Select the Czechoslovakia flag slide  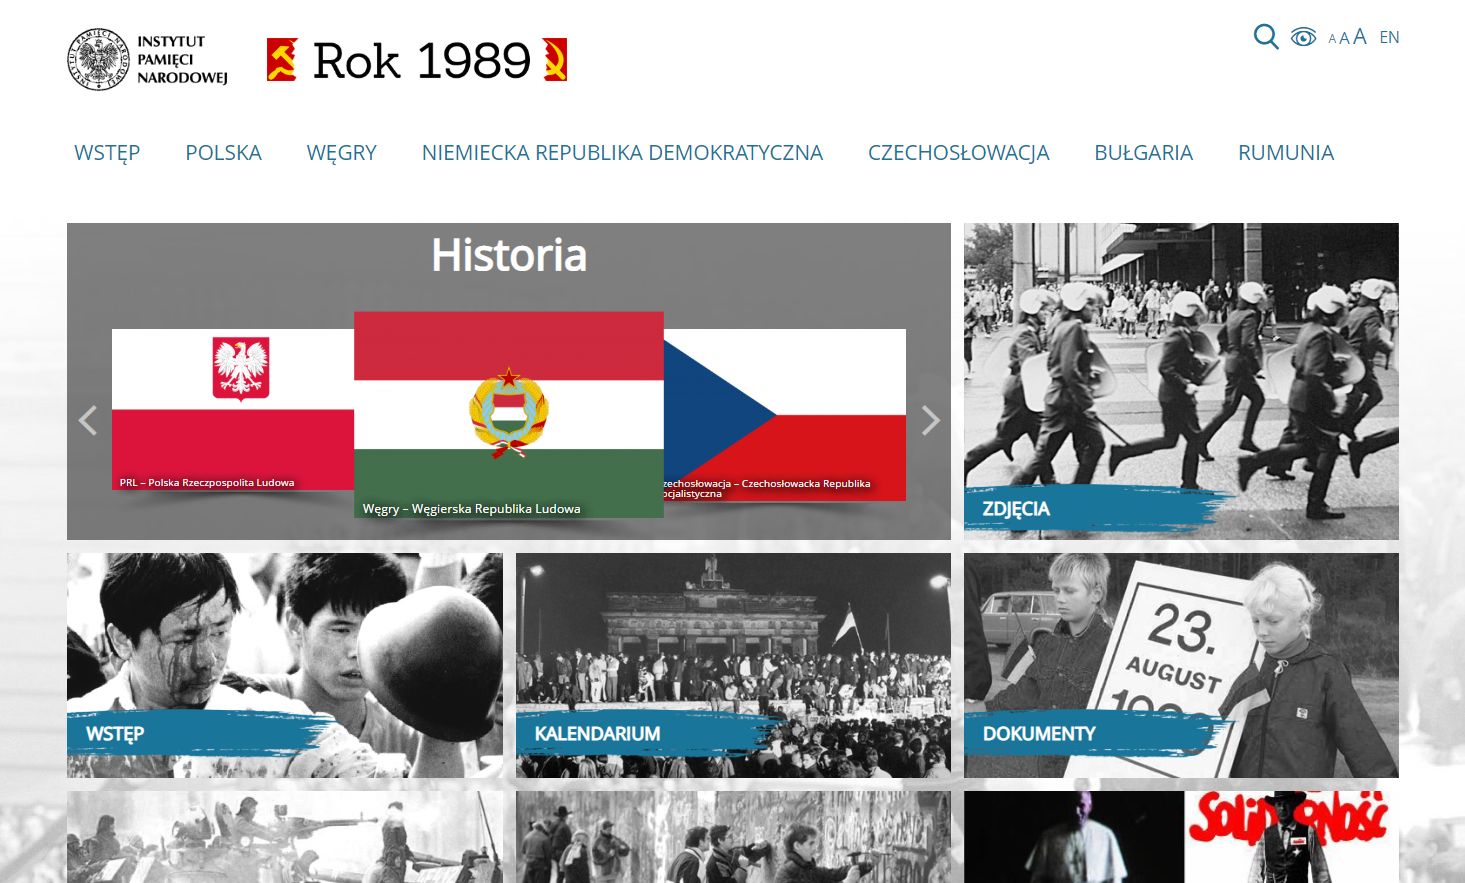785,414
